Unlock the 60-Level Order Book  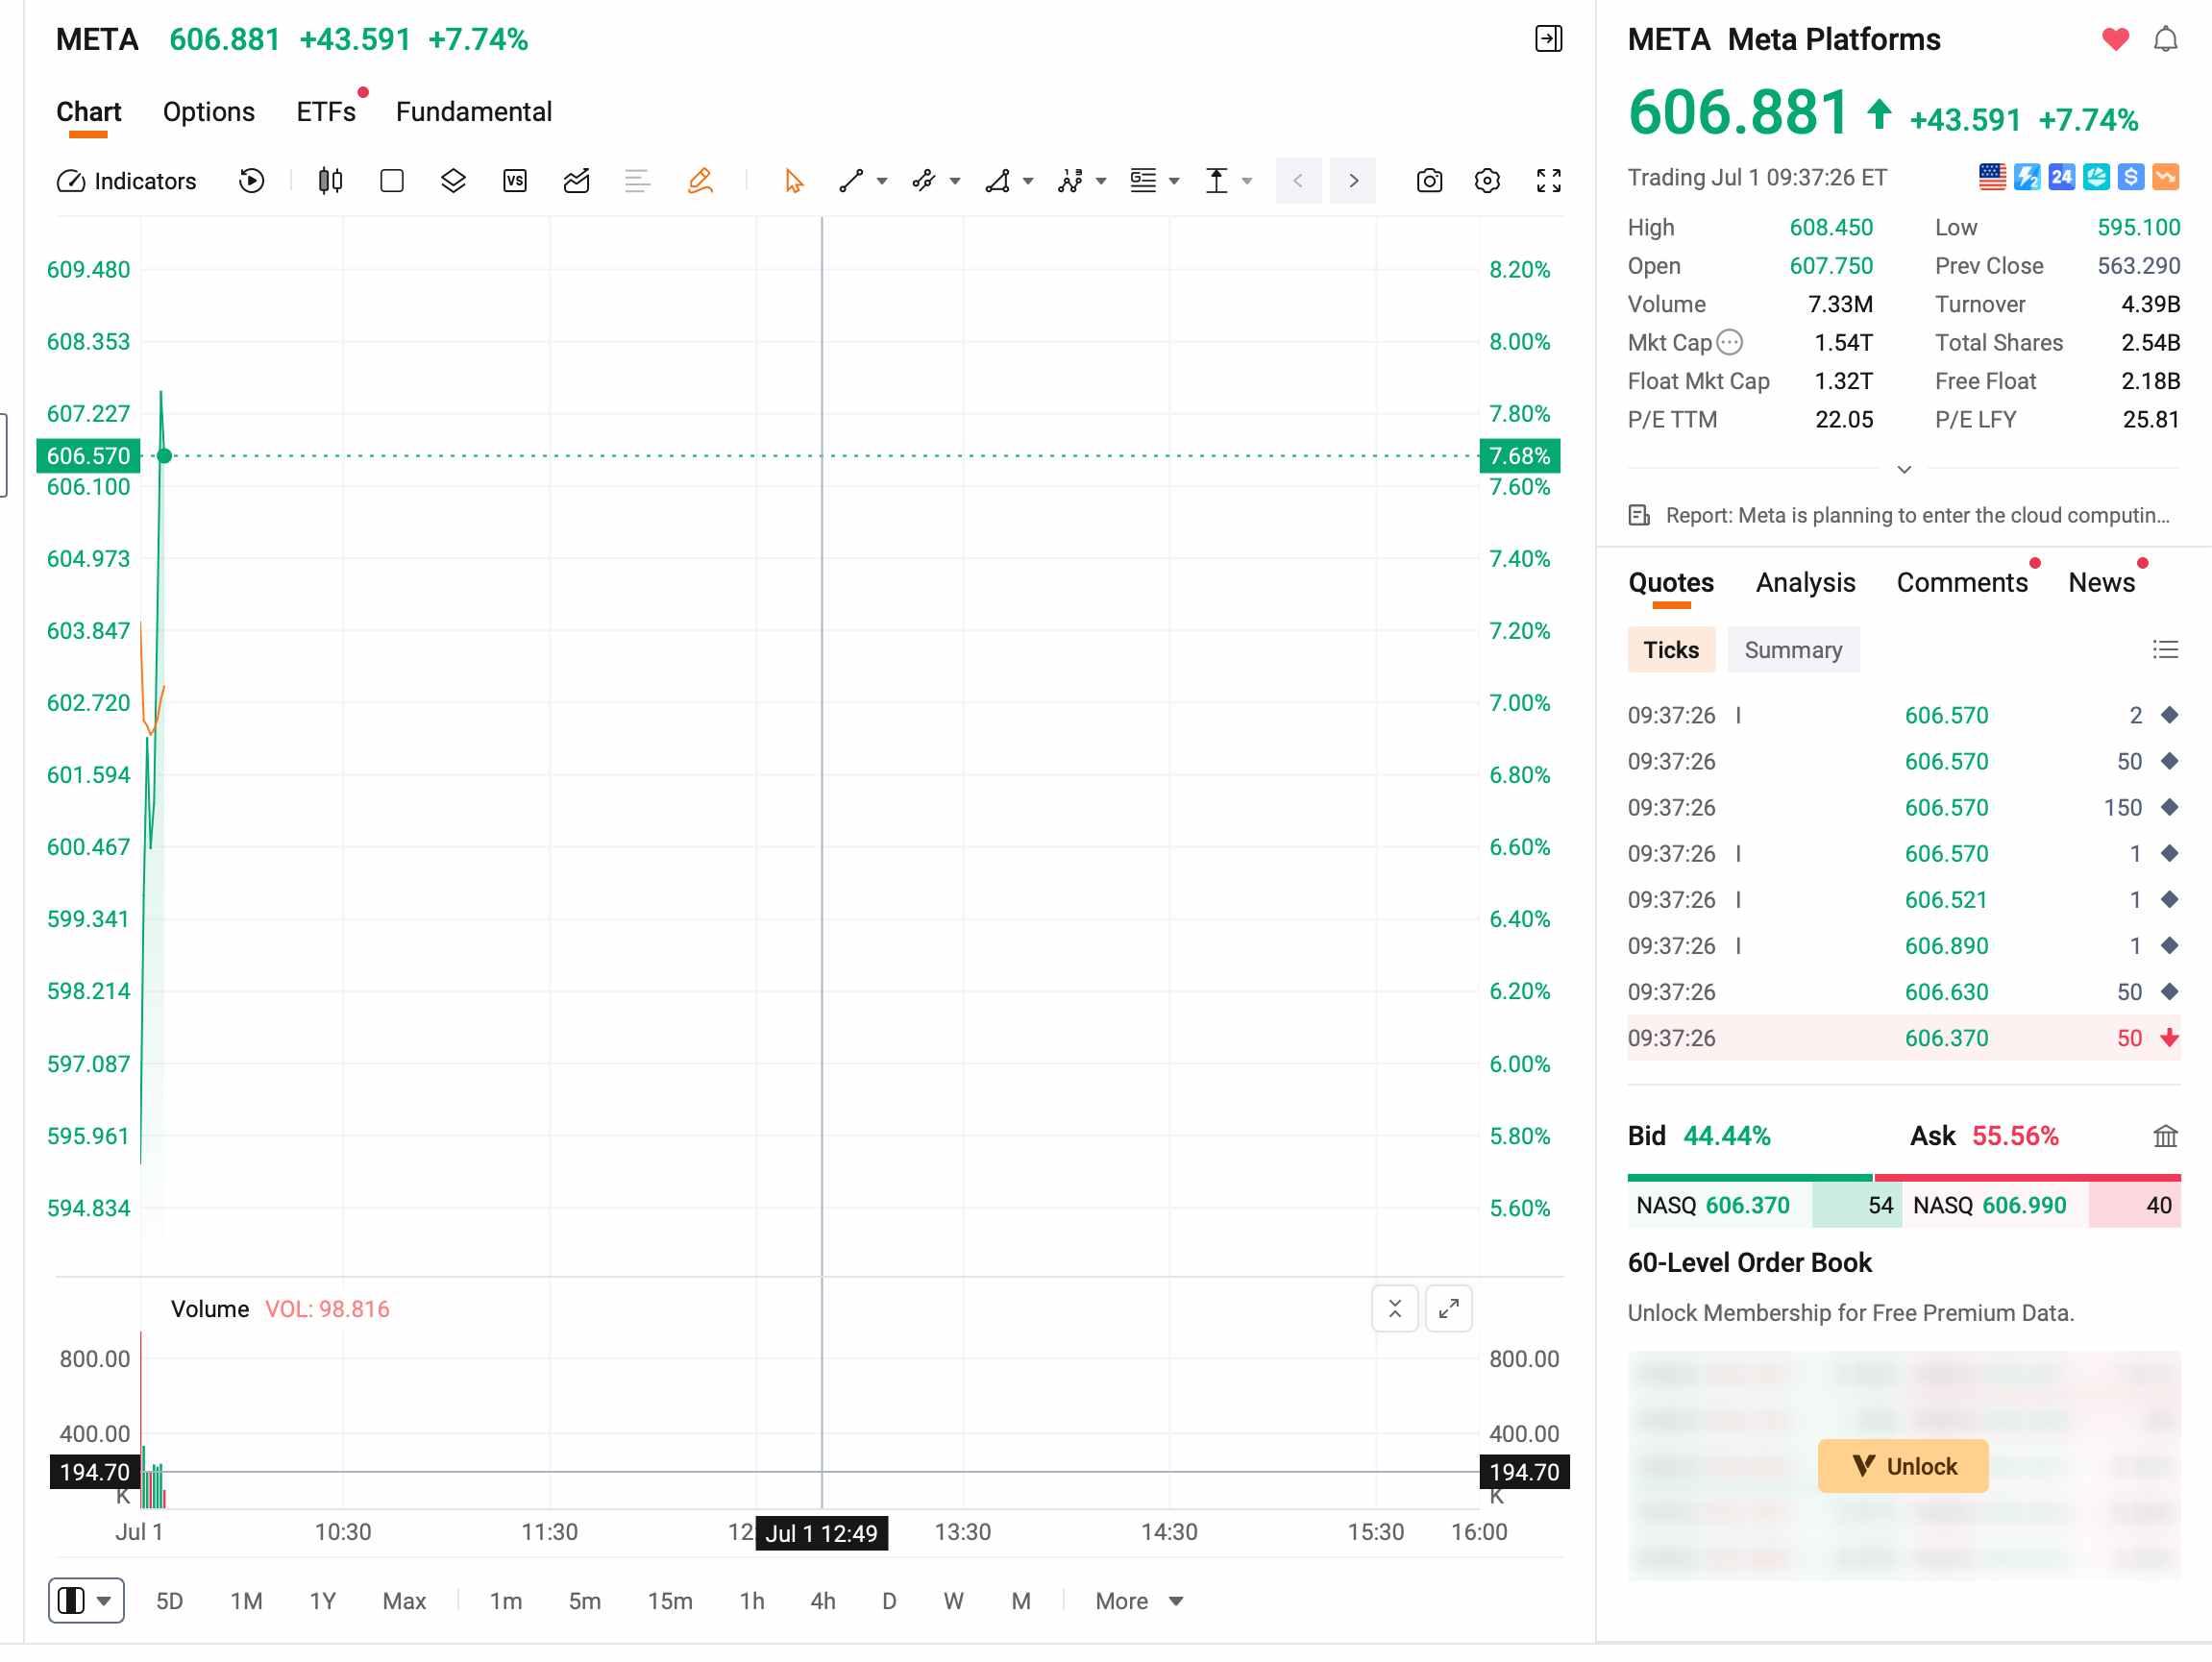(1902, 1466)
